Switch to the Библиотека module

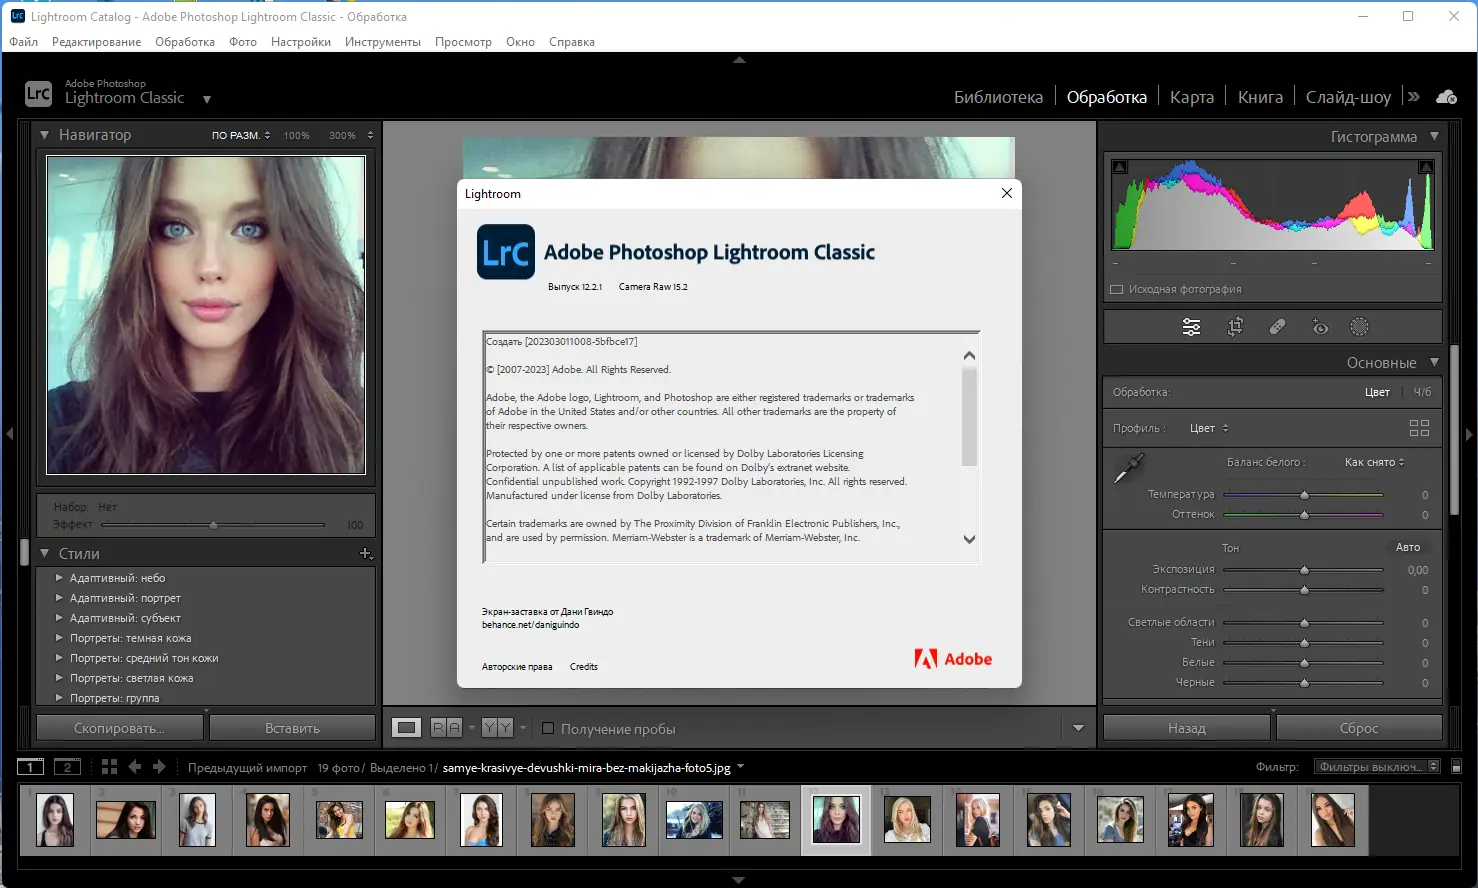pos(997,97)
